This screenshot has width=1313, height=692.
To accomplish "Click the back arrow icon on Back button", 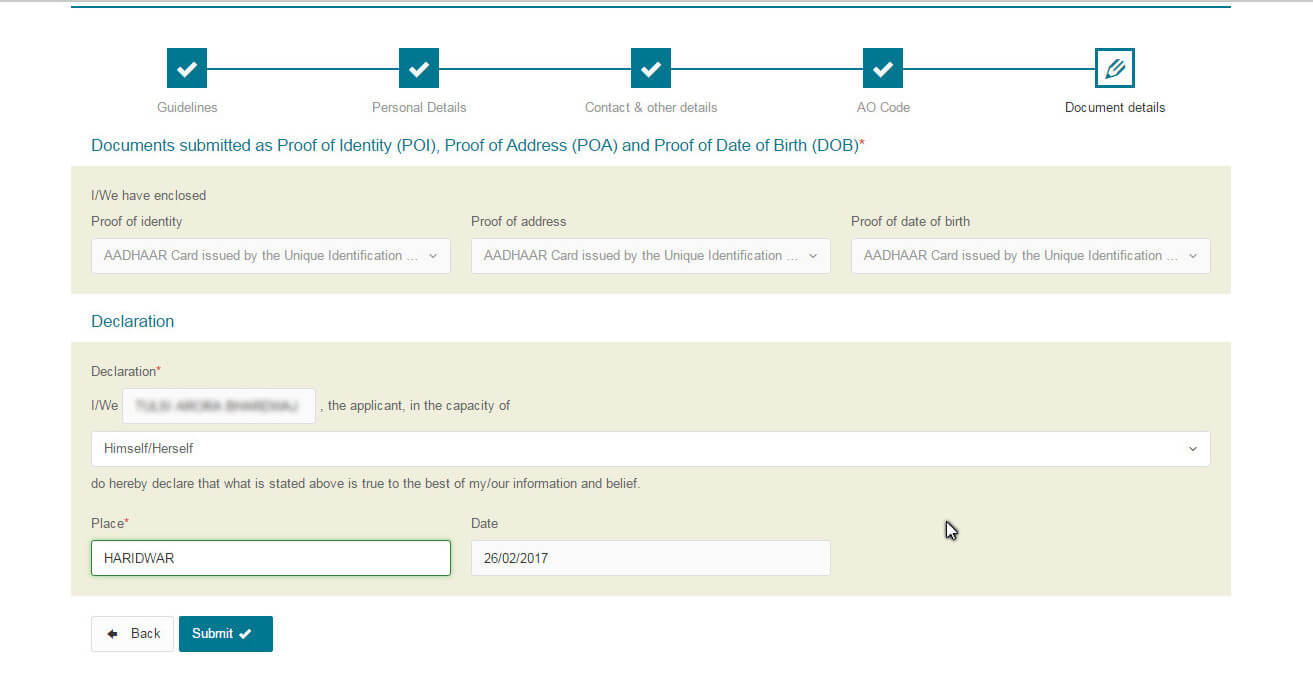I will pos(113,633).
